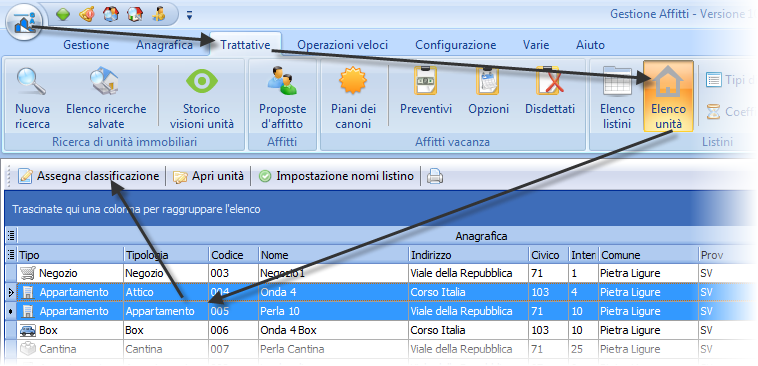758x366 pixels.
Task: Select the 'Onda 4' name cell
Action: (334, 292)
